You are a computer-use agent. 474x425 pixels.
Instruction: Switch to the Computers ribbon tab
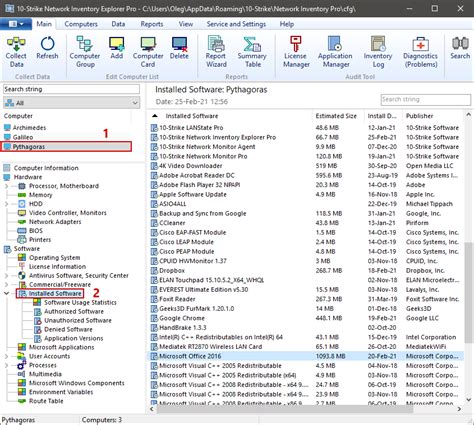click(81, 24)
